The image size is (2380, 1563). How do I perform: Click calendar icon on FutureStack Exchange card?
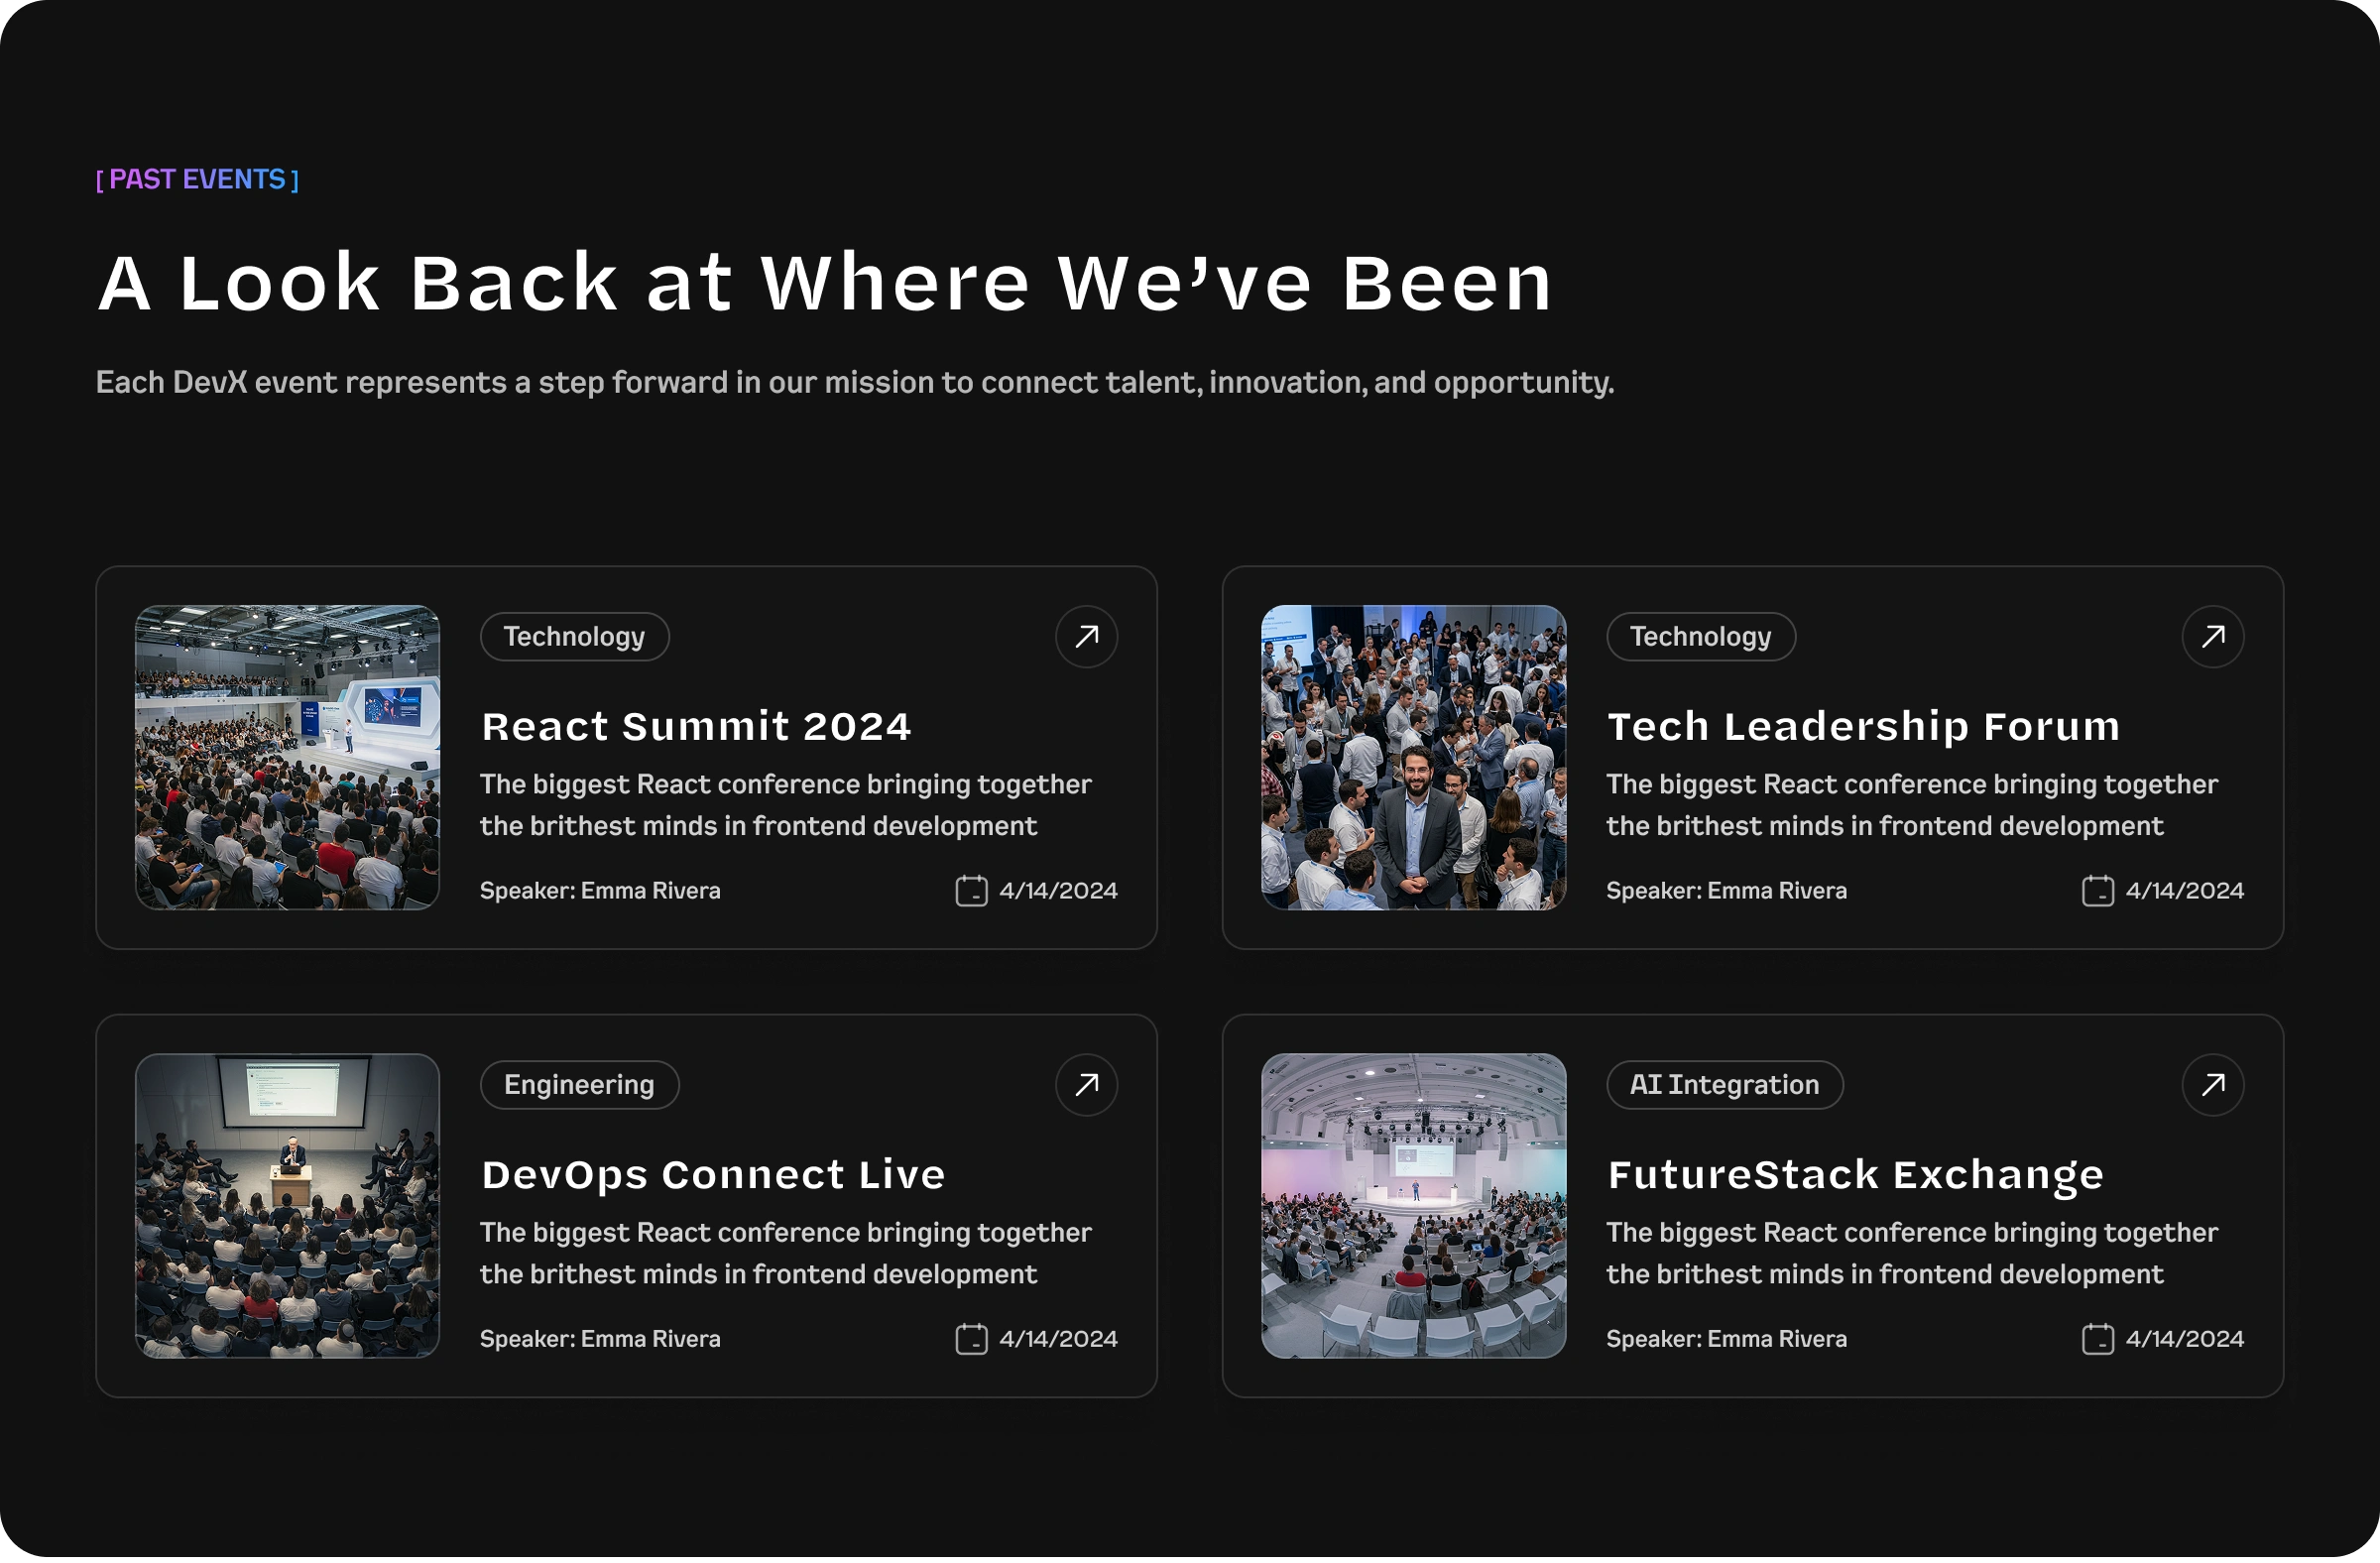[2097, 1338]
